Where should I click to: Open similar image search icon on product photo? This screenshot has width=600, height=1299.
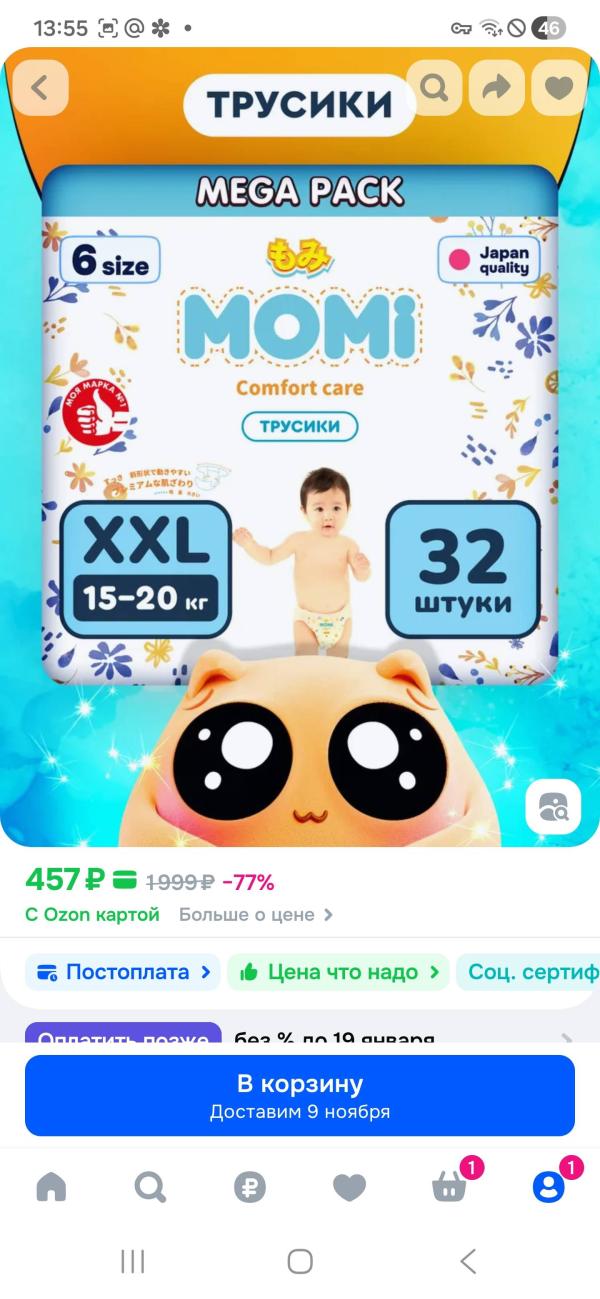(553, 807)
